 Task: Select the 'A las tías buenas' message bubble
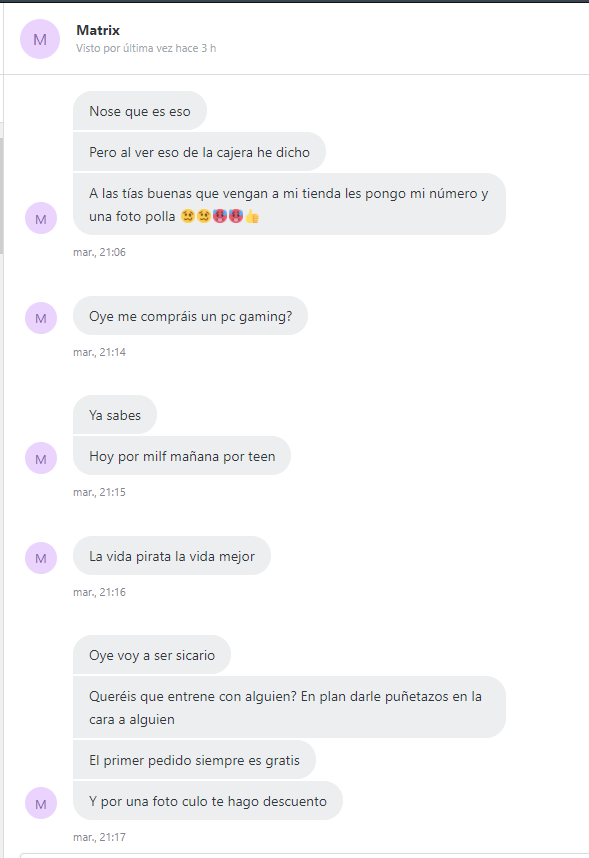(290, 204)
